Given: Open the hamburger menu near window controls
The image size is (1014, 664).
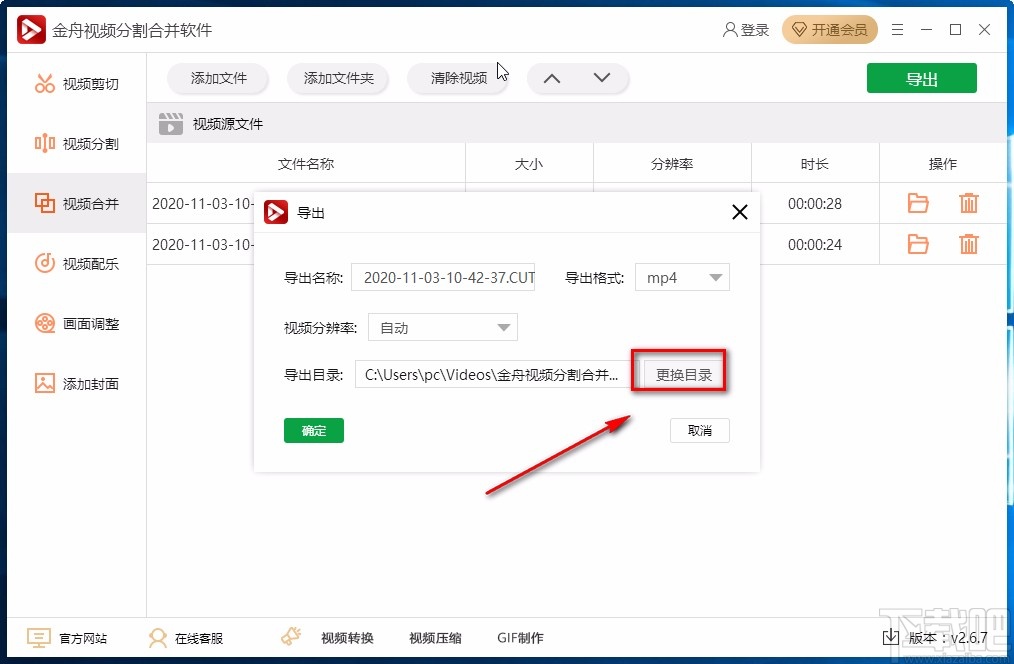Looking at the screenshot, I should (897, 30).
